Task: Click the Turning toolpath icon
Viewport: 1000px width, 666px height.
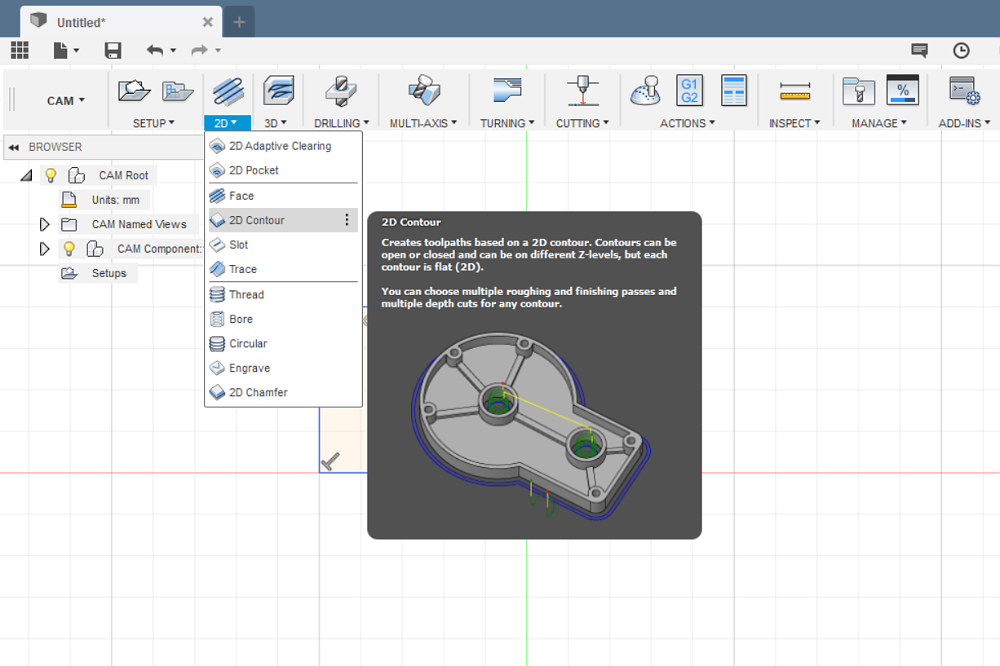Action: pos(507,91)
